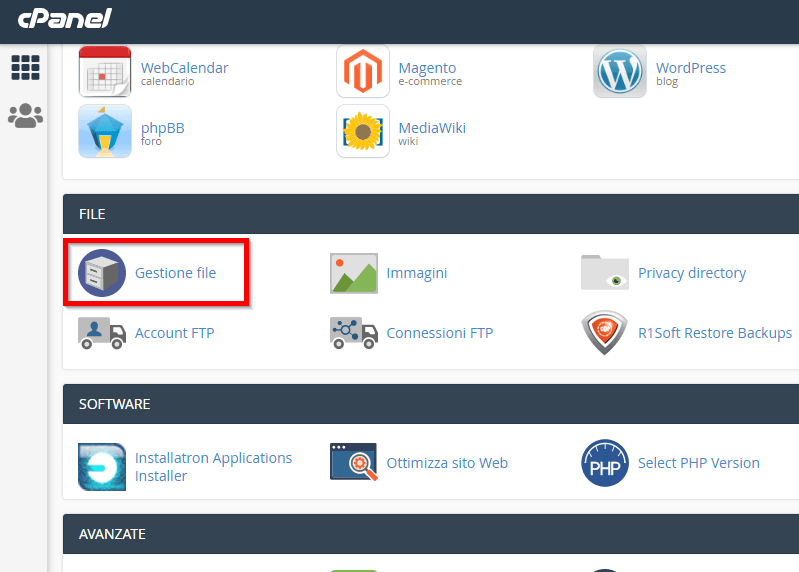This screenshot has width=799, height=572.
Task: Open Installatron Applications Installer link
Action: (213, 467)
